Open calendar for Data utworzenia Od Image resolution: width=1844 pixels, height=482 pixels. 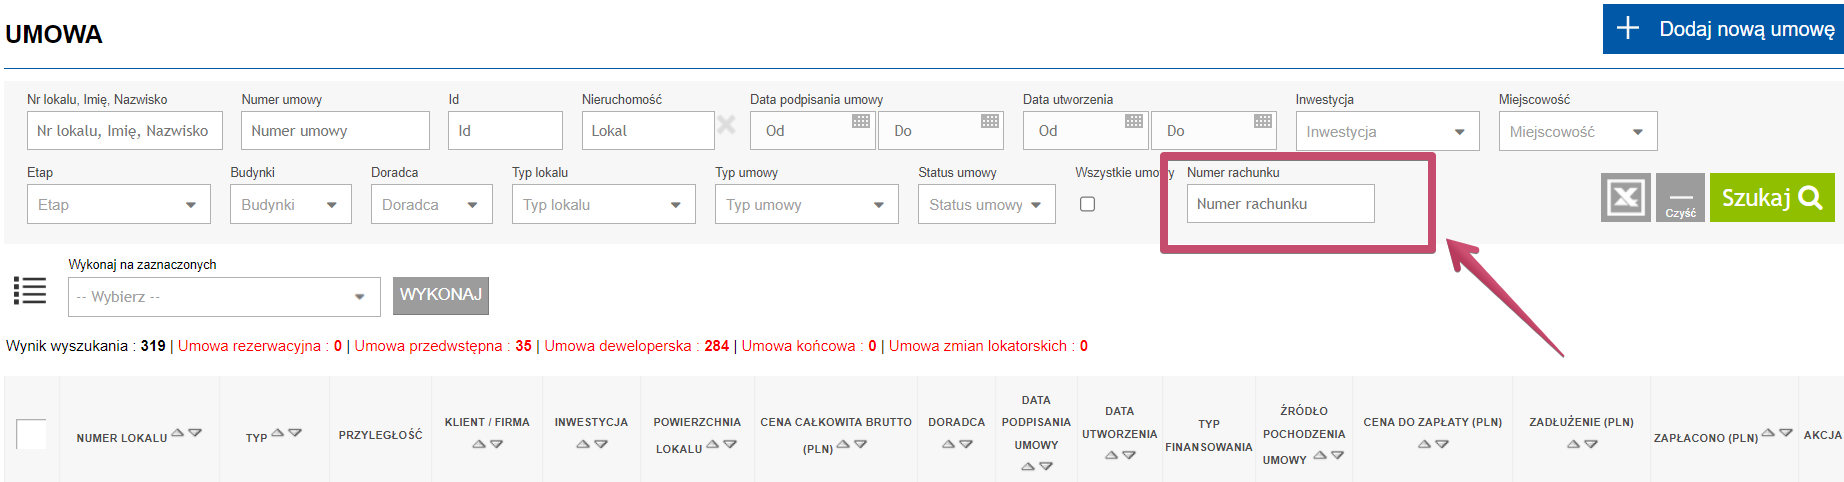point(1134,121)
